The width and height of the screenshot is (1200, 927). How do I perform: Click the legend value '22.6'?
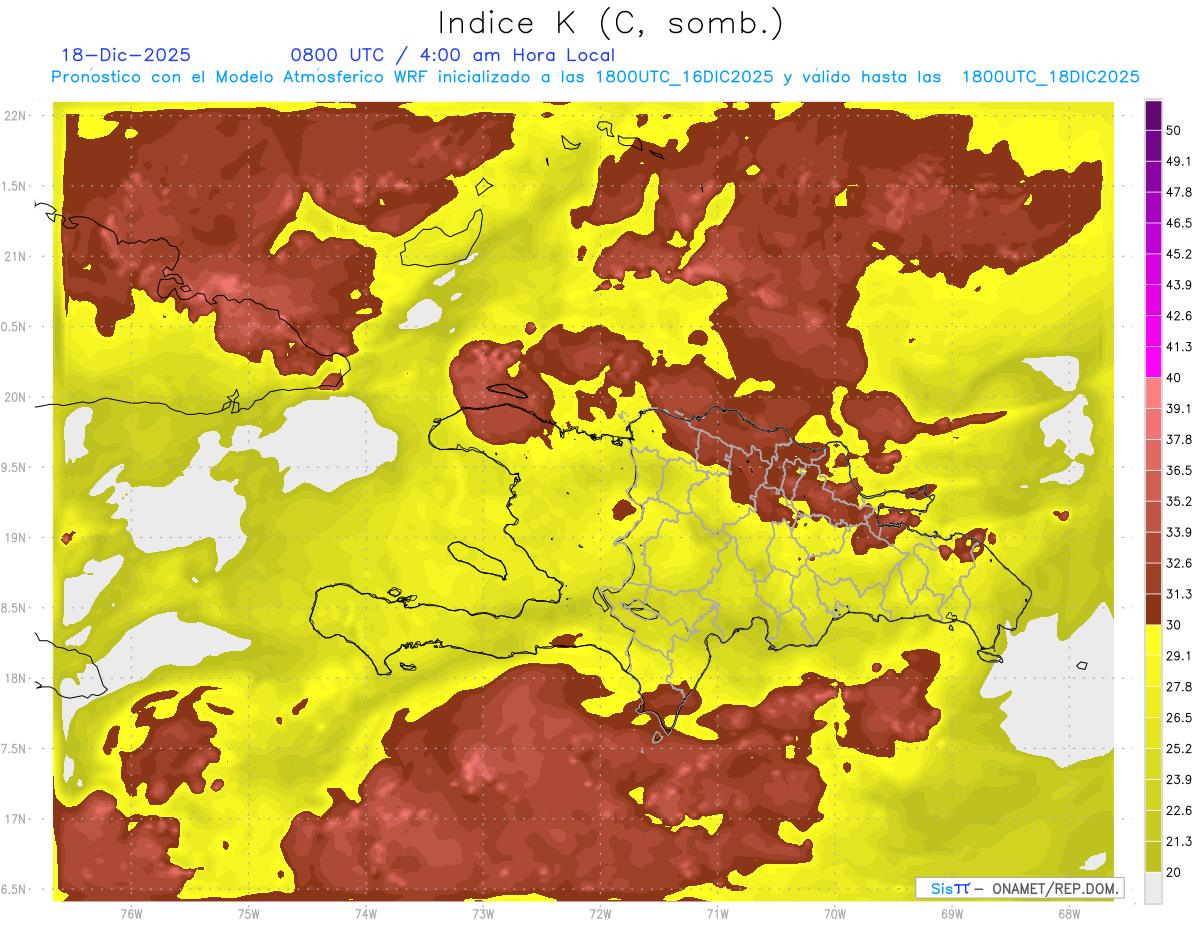click(1179, 811)
